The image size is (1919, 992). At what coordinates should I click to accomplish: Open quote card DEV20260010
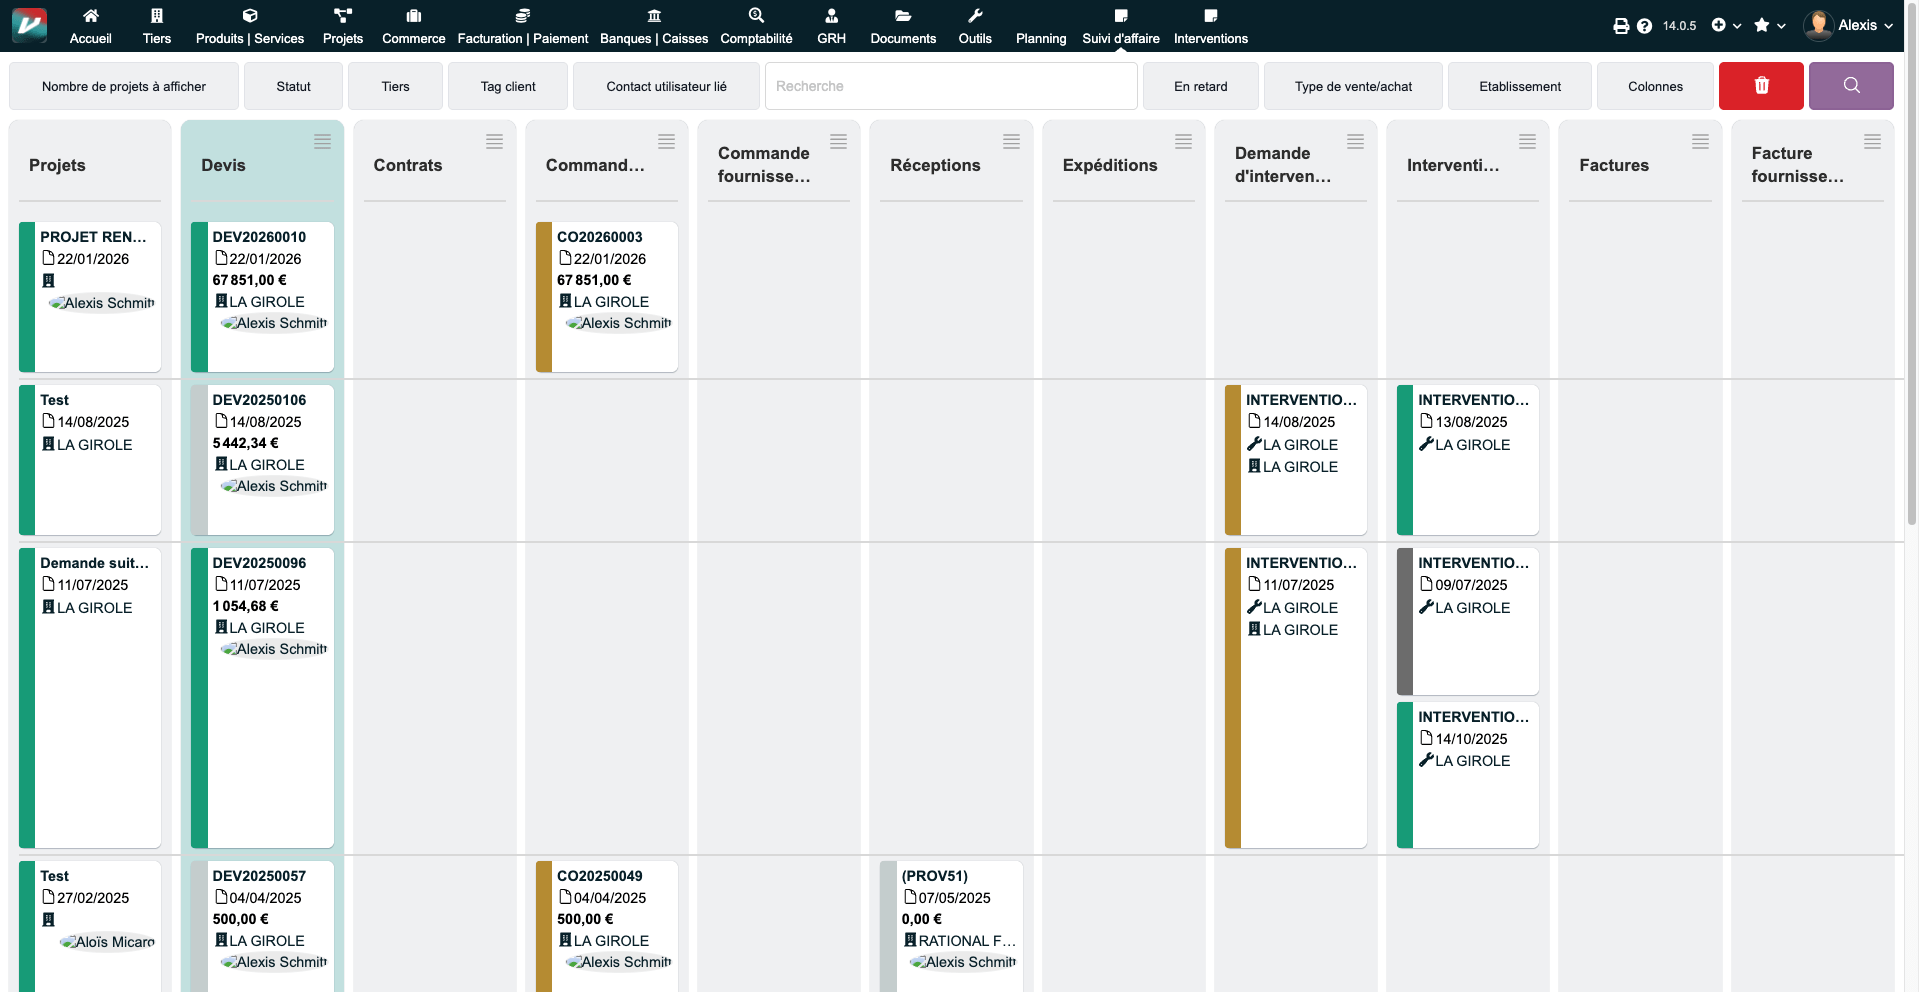click(260, 237)
